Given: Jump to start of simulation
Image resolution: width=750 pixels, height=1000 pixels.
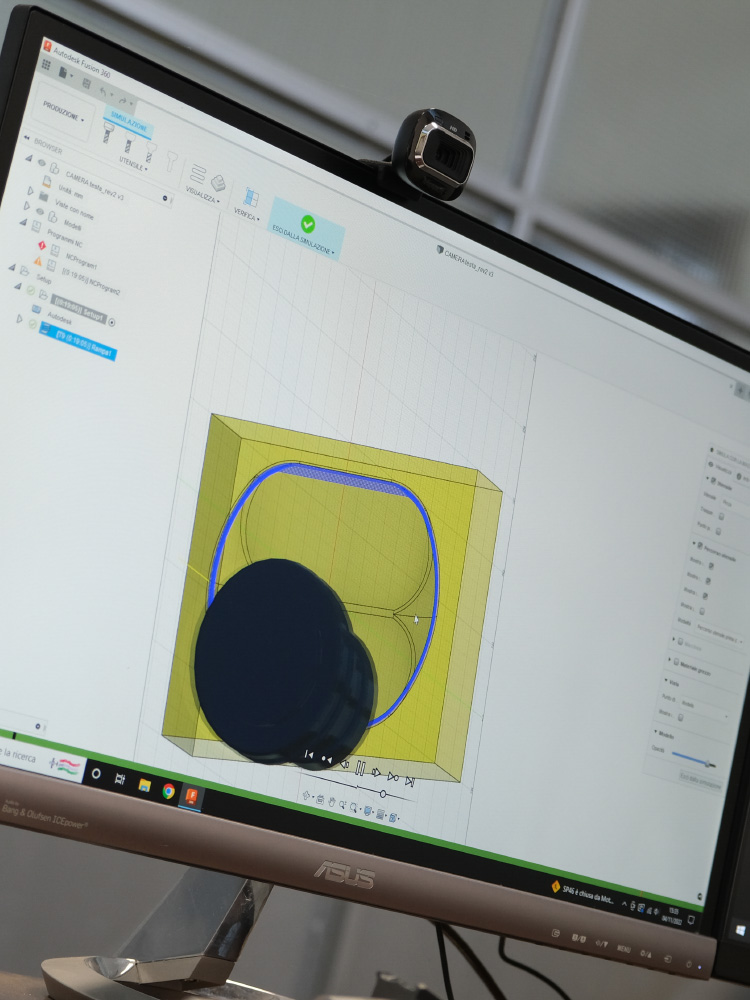Looking at the screenshot, I should click(x=309, y=754).
